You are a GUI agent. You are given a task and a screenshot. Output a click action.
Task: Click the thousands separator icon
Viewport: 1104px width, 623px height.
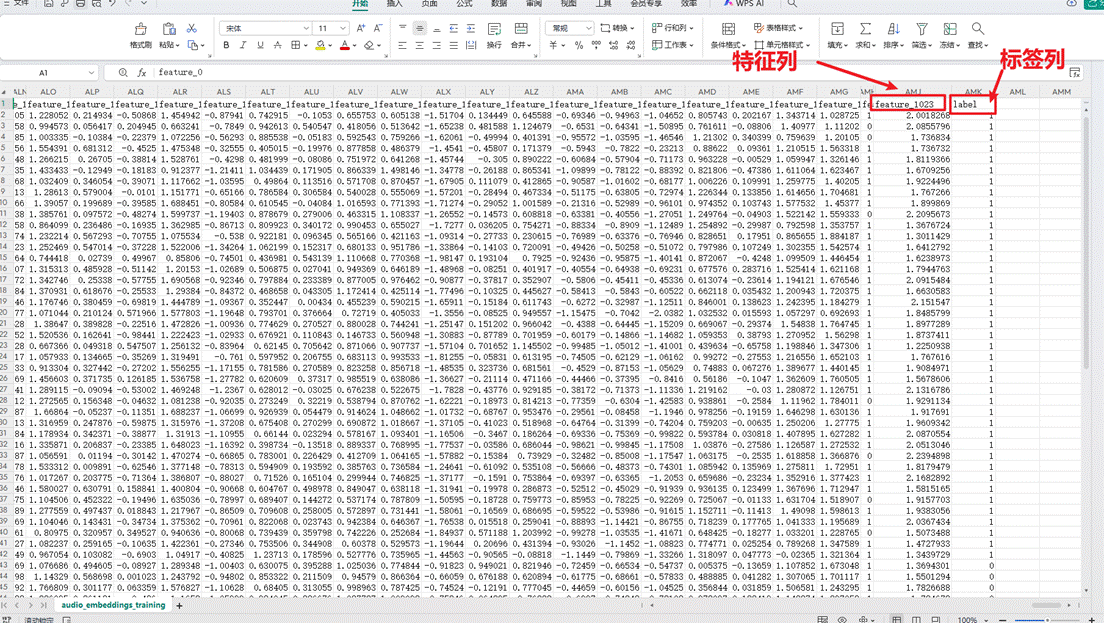596,45
